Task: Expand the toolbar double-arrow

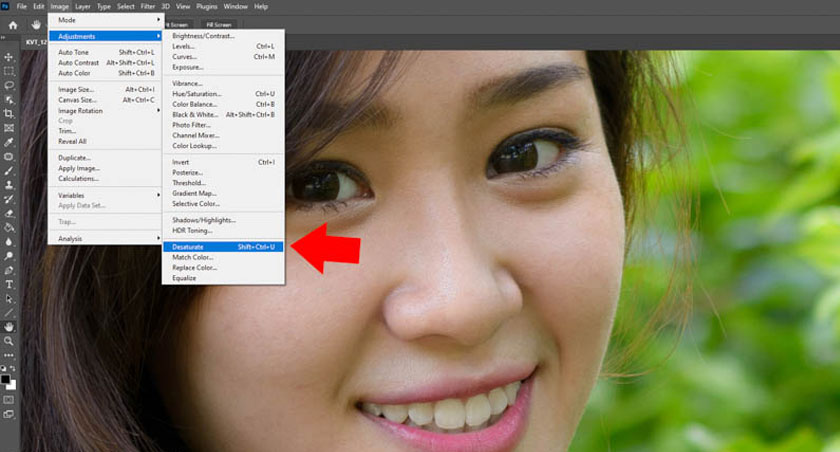Action: click(3, 38)
